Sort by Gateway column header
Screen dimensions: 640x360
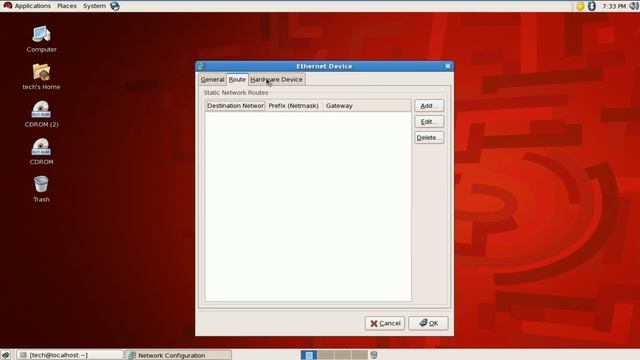367,106
